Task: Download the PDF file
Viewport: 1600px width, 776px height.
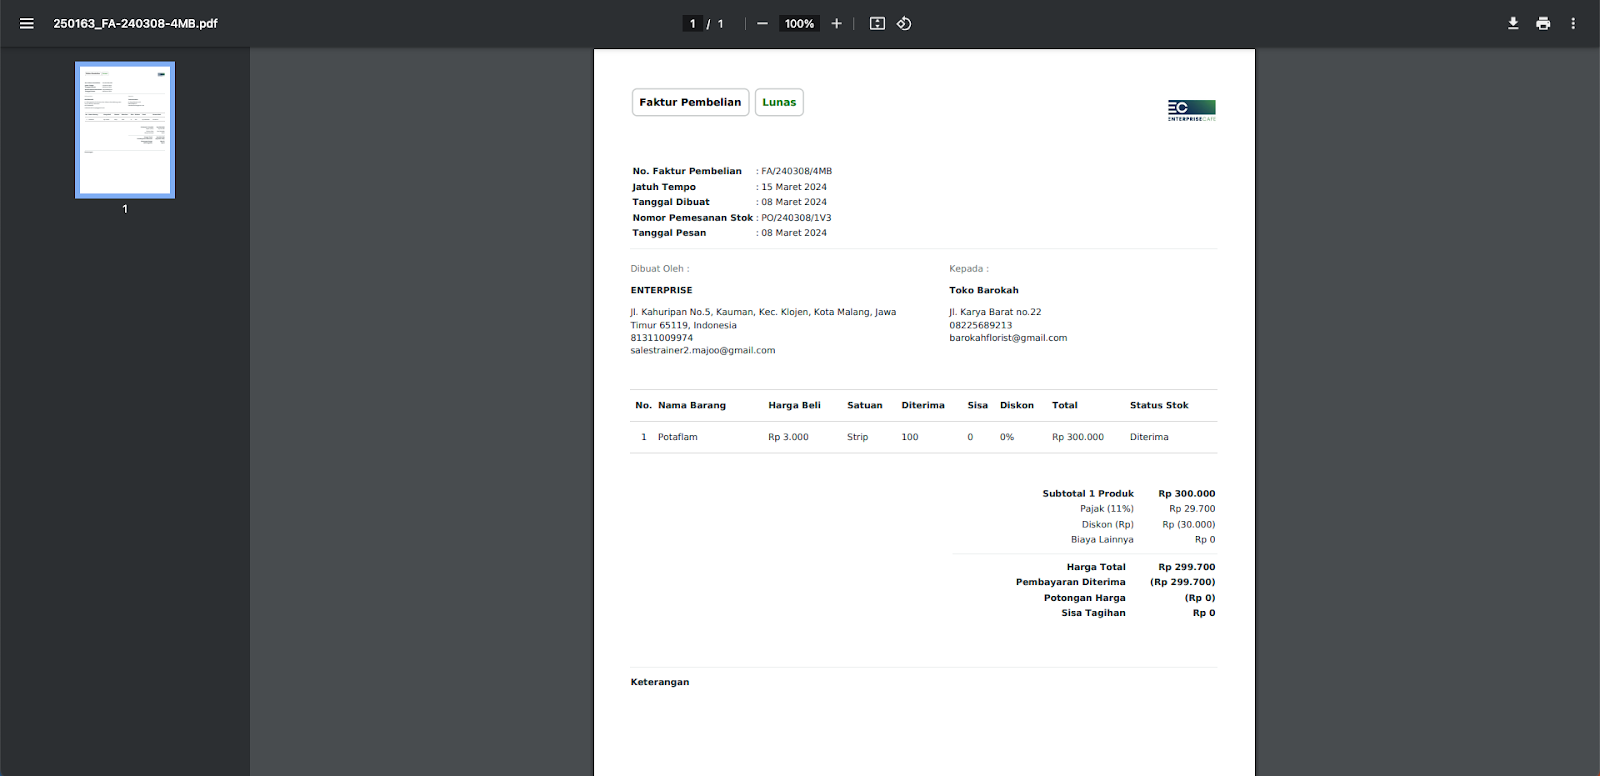Action: (1513, 23)
